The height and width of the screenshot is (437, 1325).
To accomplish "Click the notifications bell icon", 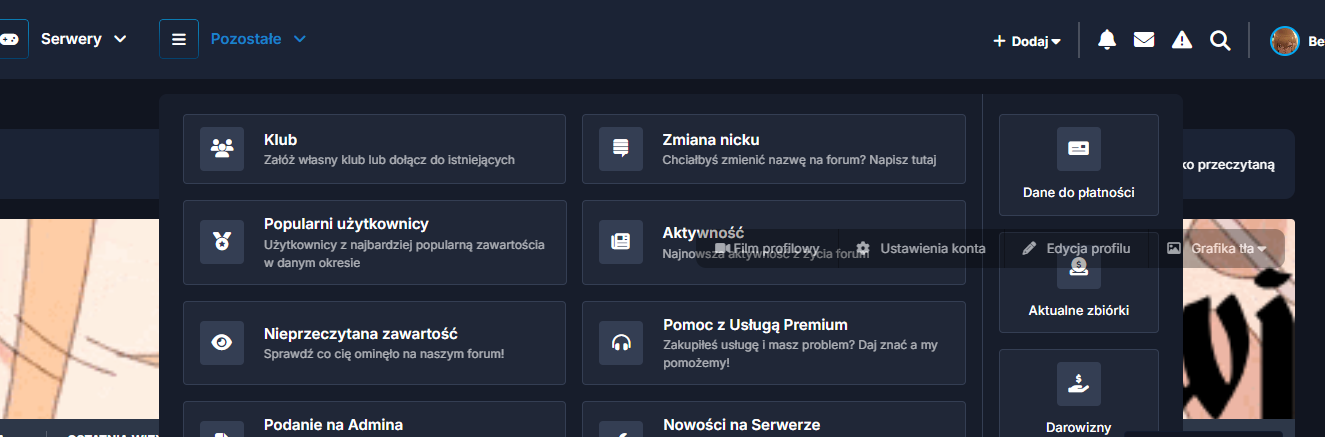I will click(1107, 40).
